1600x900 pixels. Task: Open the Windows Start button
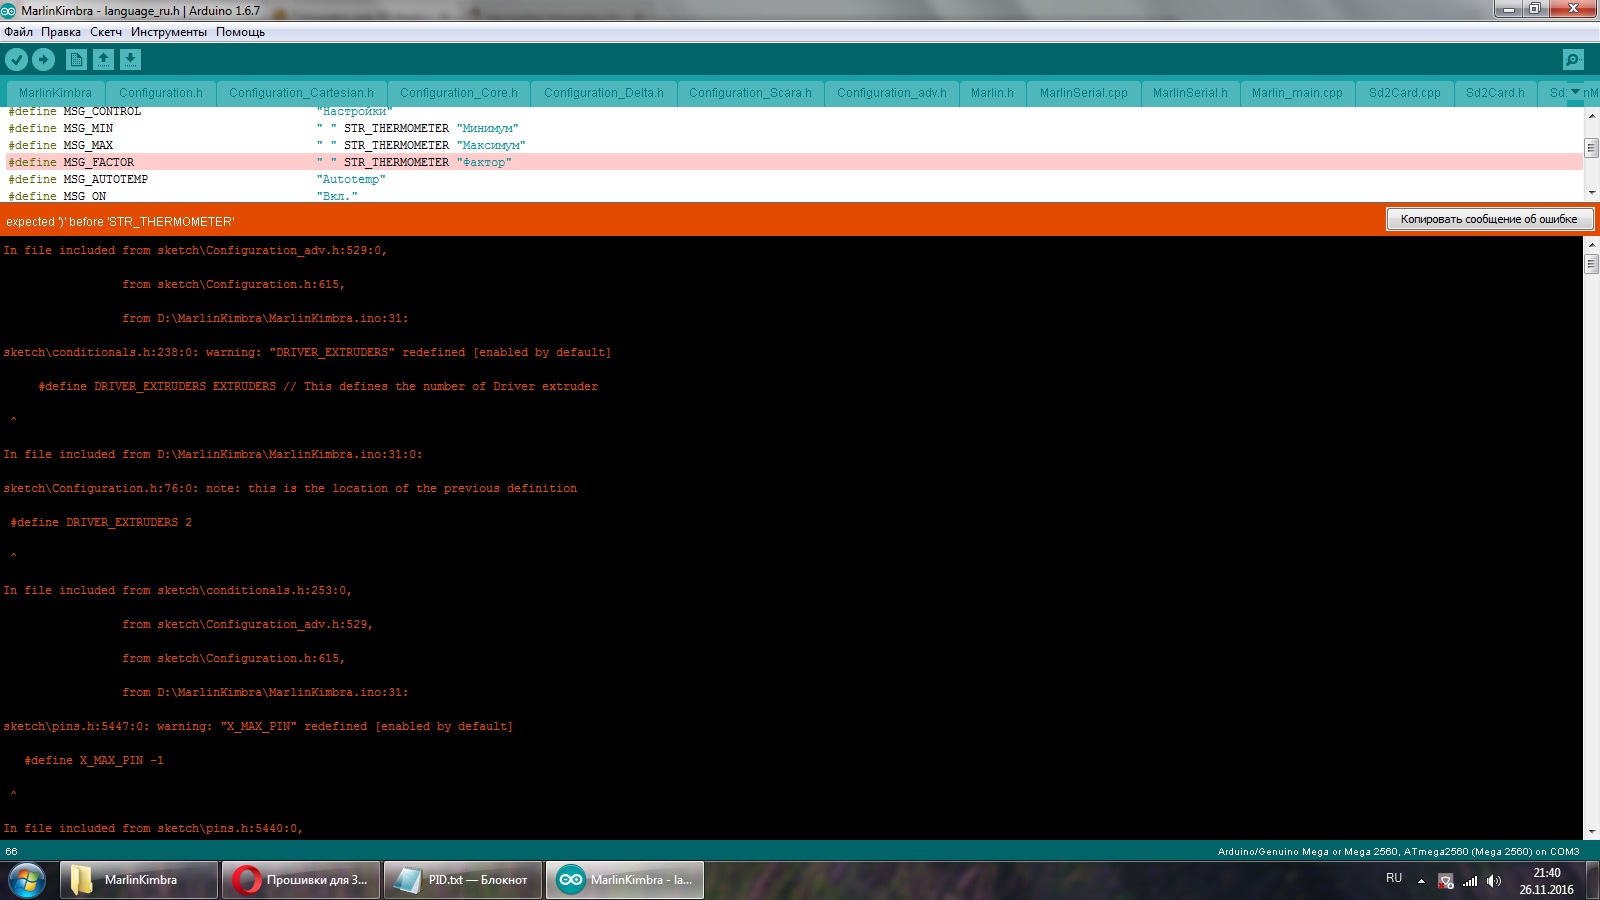click(27, 880)
